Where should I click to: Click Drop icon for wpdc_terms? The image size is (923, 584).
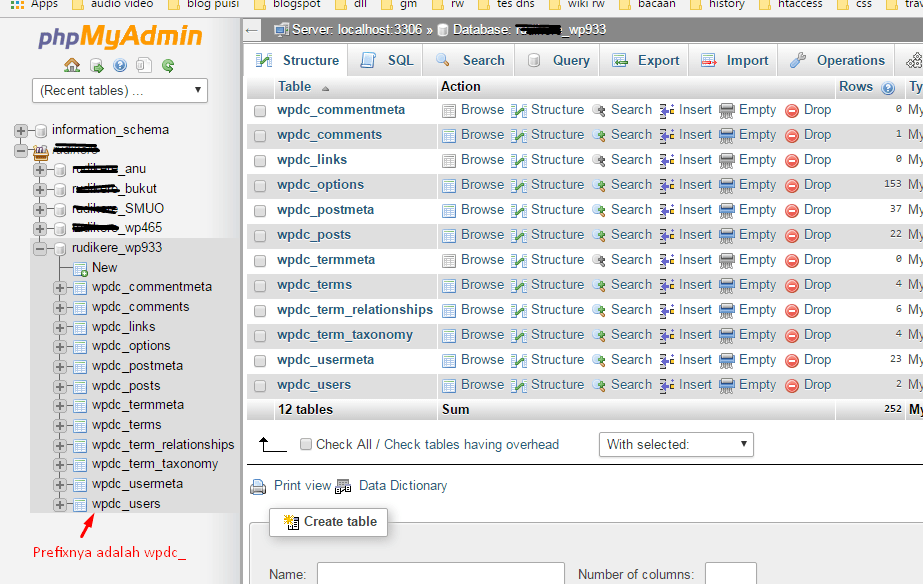click(792, 286)
